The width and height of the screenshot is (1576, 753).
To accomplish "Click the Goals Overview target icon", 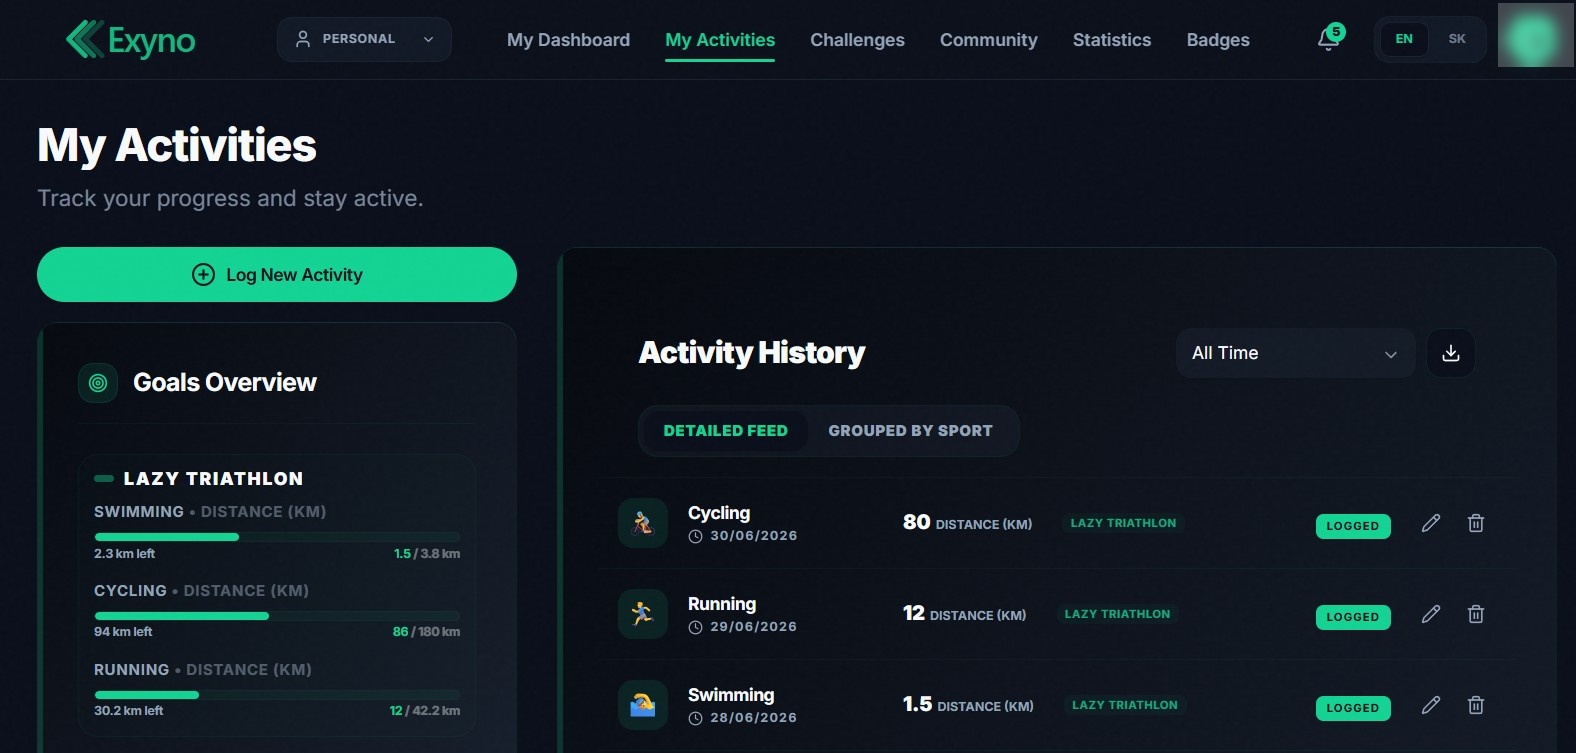I will tap(98, 383).
